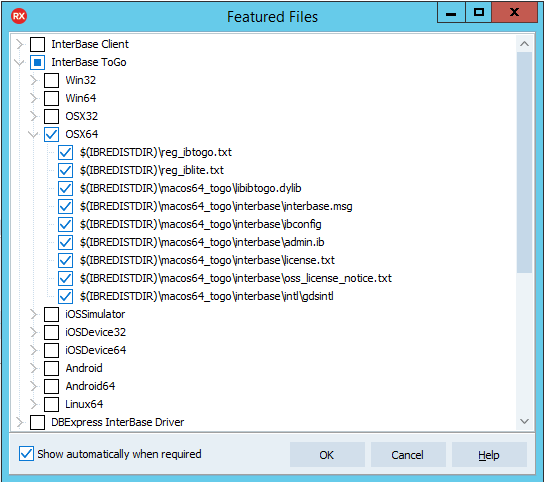The height and width of the screenshot is (482, 544).
Task: Expand the iOSDevice64 node
Action: click(x=34, y=350)
